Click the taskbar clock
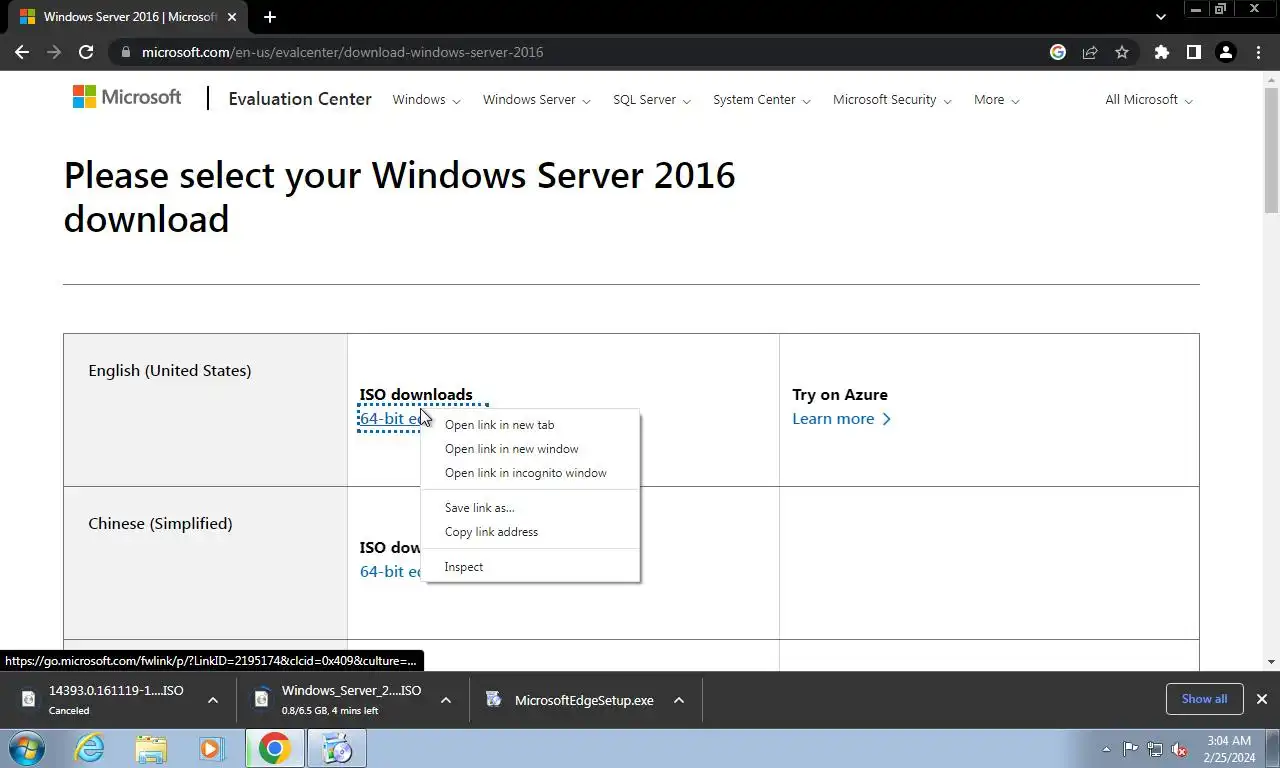Image resolution: width=1280 pixels, height=768 pixels. pos(1229,749)
